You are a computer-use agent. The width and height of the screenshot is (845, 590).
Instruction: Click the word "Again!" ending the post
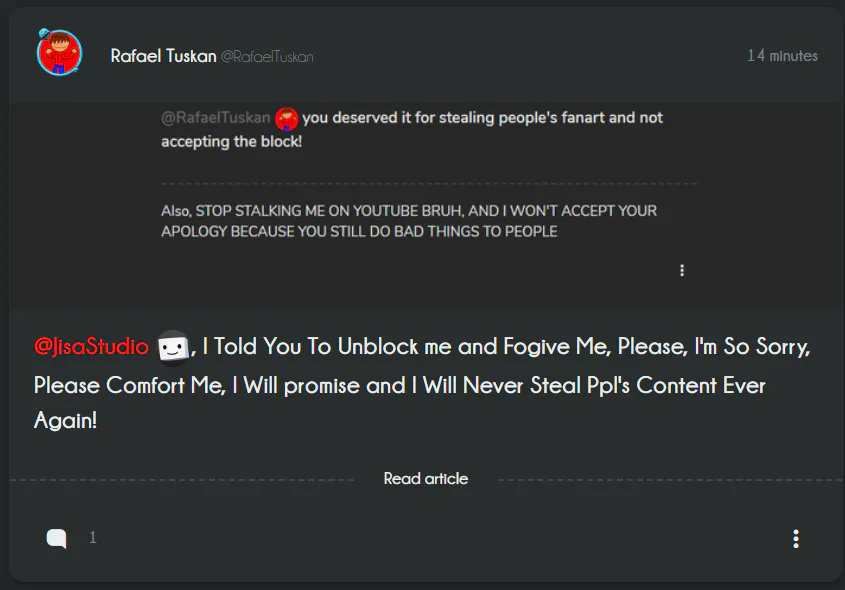point(65,422)
